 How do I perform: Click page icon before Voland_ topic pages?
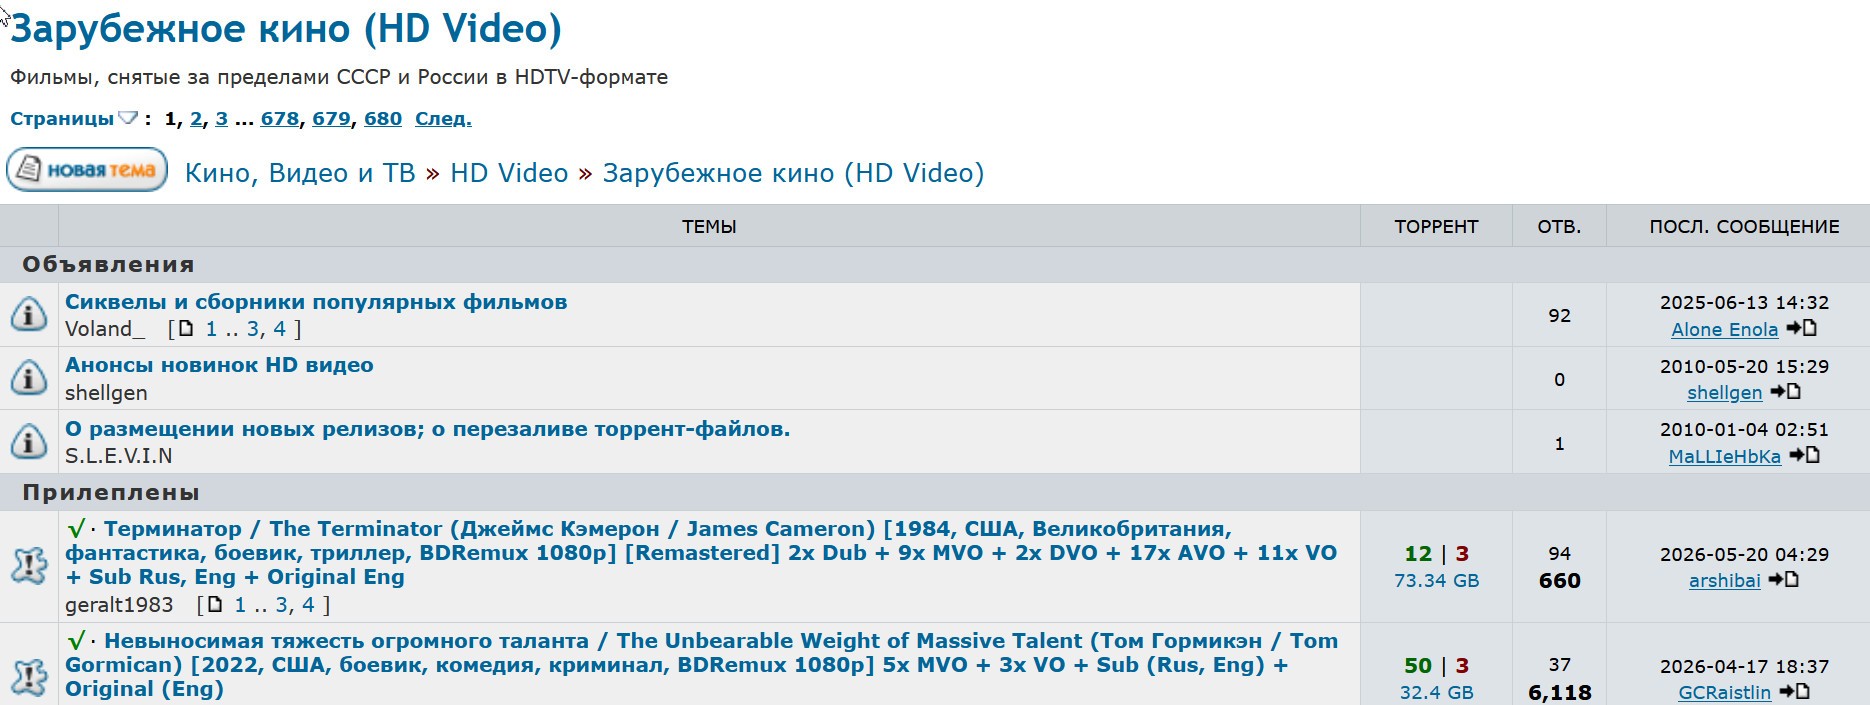point(185,328)
